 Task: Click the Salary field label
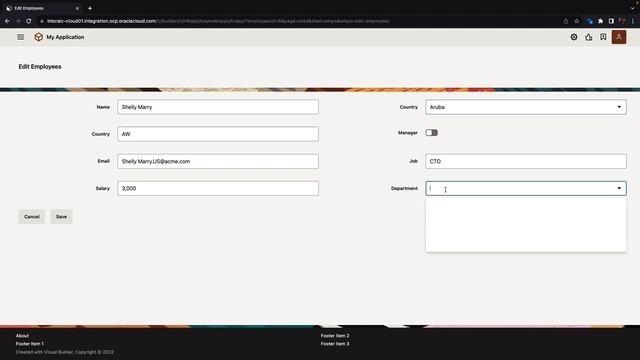pyautogui.click(x=103, y=188)
